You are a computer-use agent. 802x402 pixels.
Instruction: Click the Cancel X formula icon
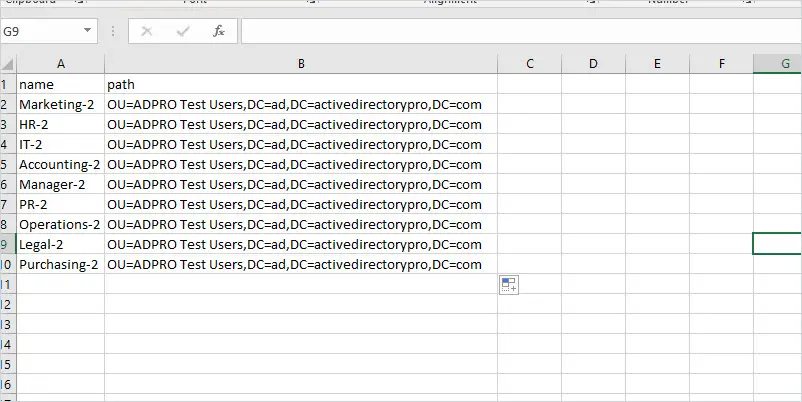coord(147,31)
